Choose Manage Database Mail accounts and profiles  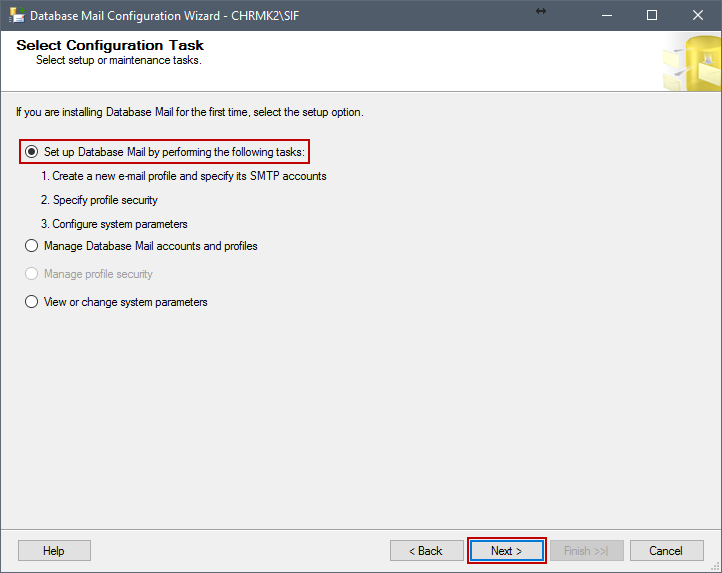click(x=31, y=246)
